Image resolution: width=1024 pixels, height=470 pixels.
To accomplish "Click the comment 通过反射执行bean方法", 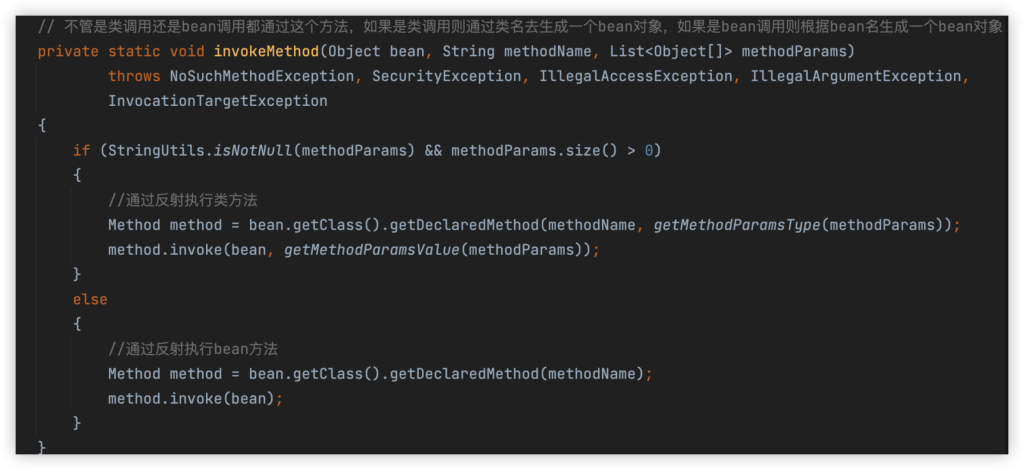I will click(192, 349).
